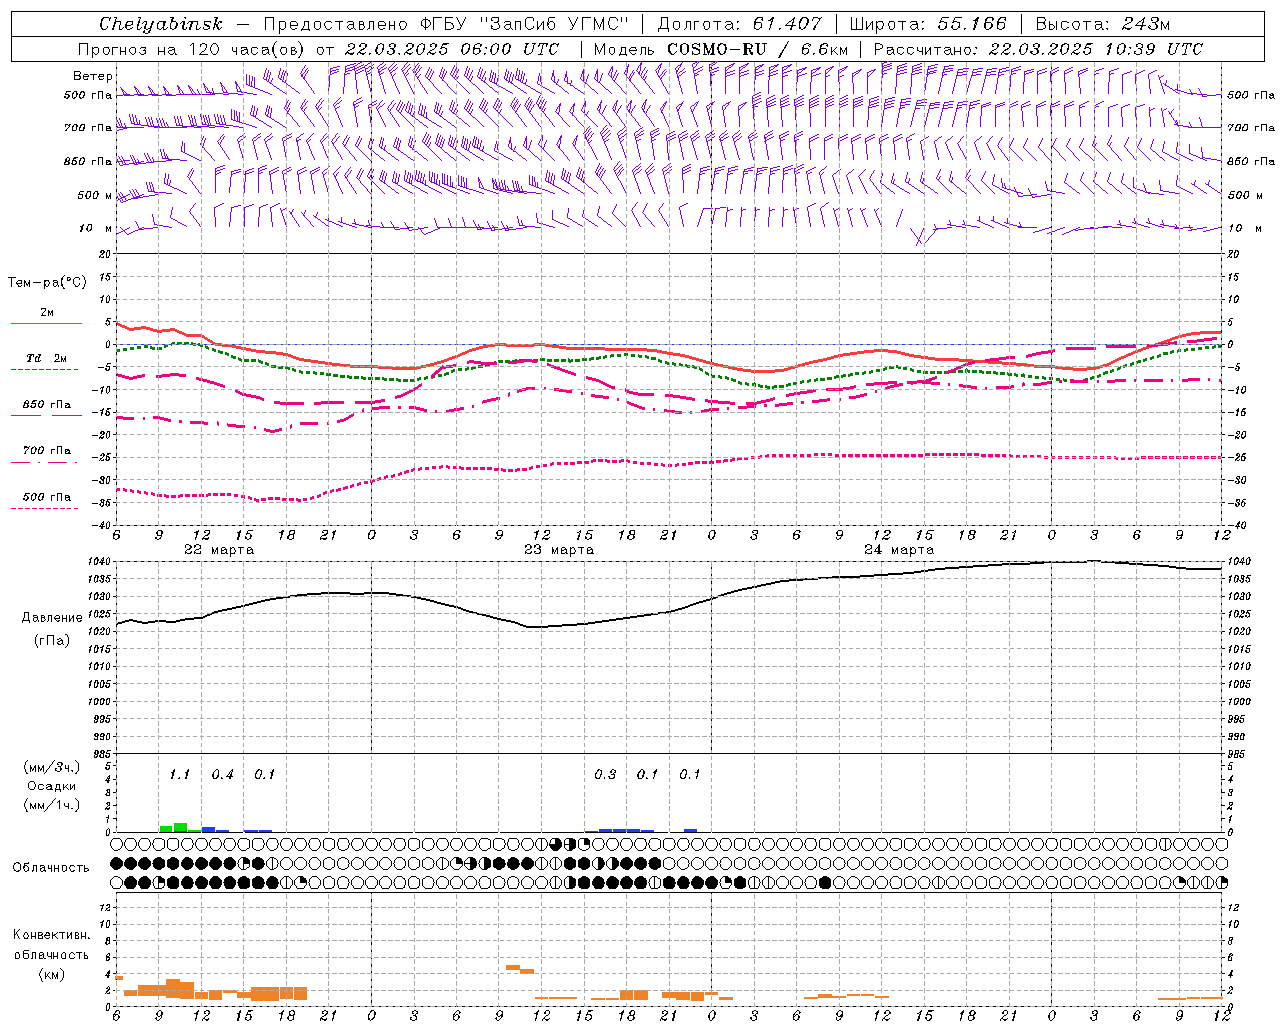The image size is (1280, 1024).
Task: Select the 'Высота: 243м' elevation text
Action: [1103, 24]
